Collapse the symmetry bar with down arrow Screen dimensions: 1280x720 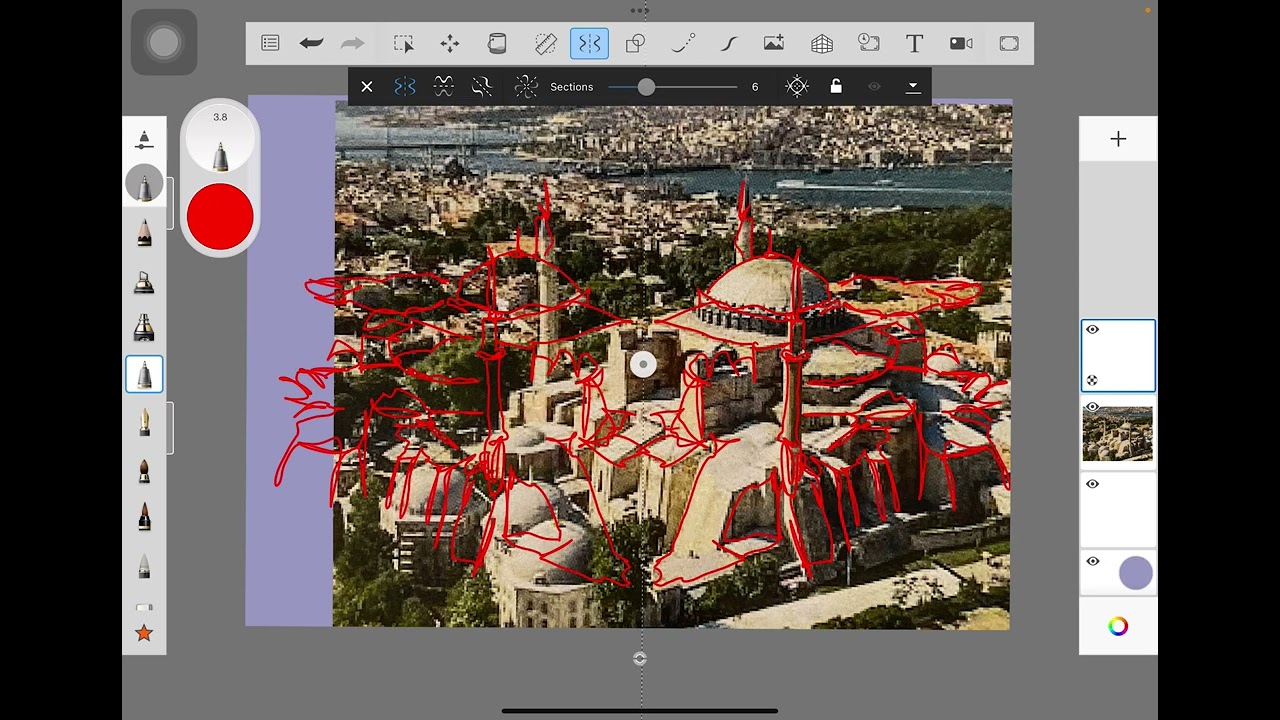click(913, 87)
